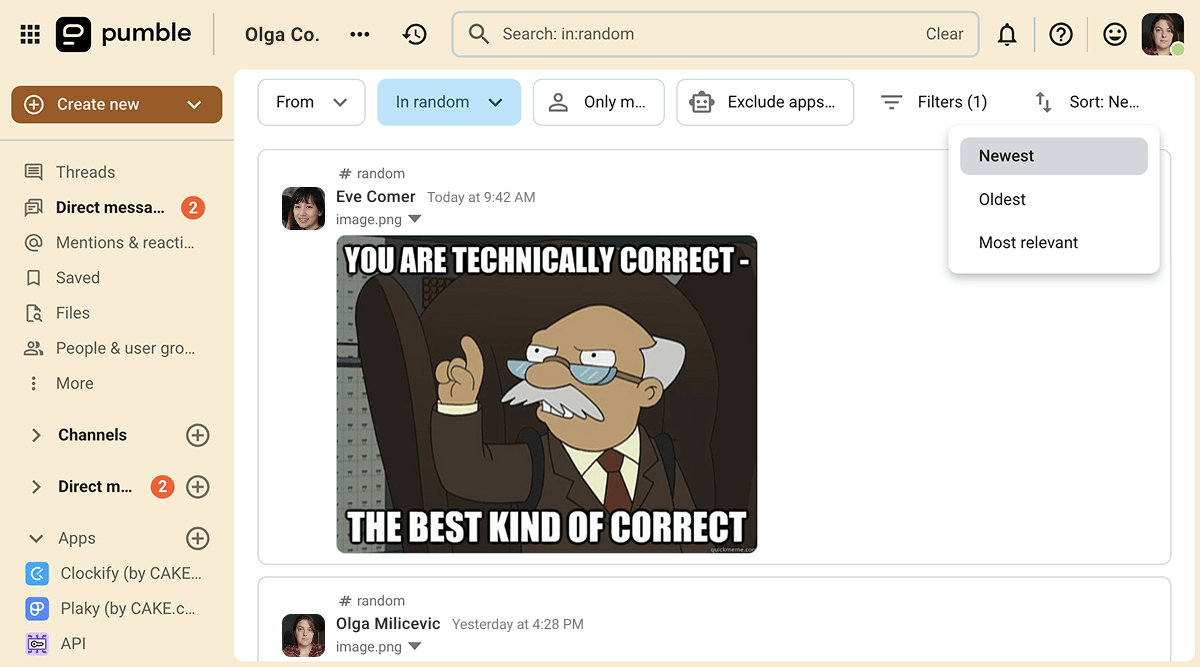Expand the Channels section chevron

(36, 435)
